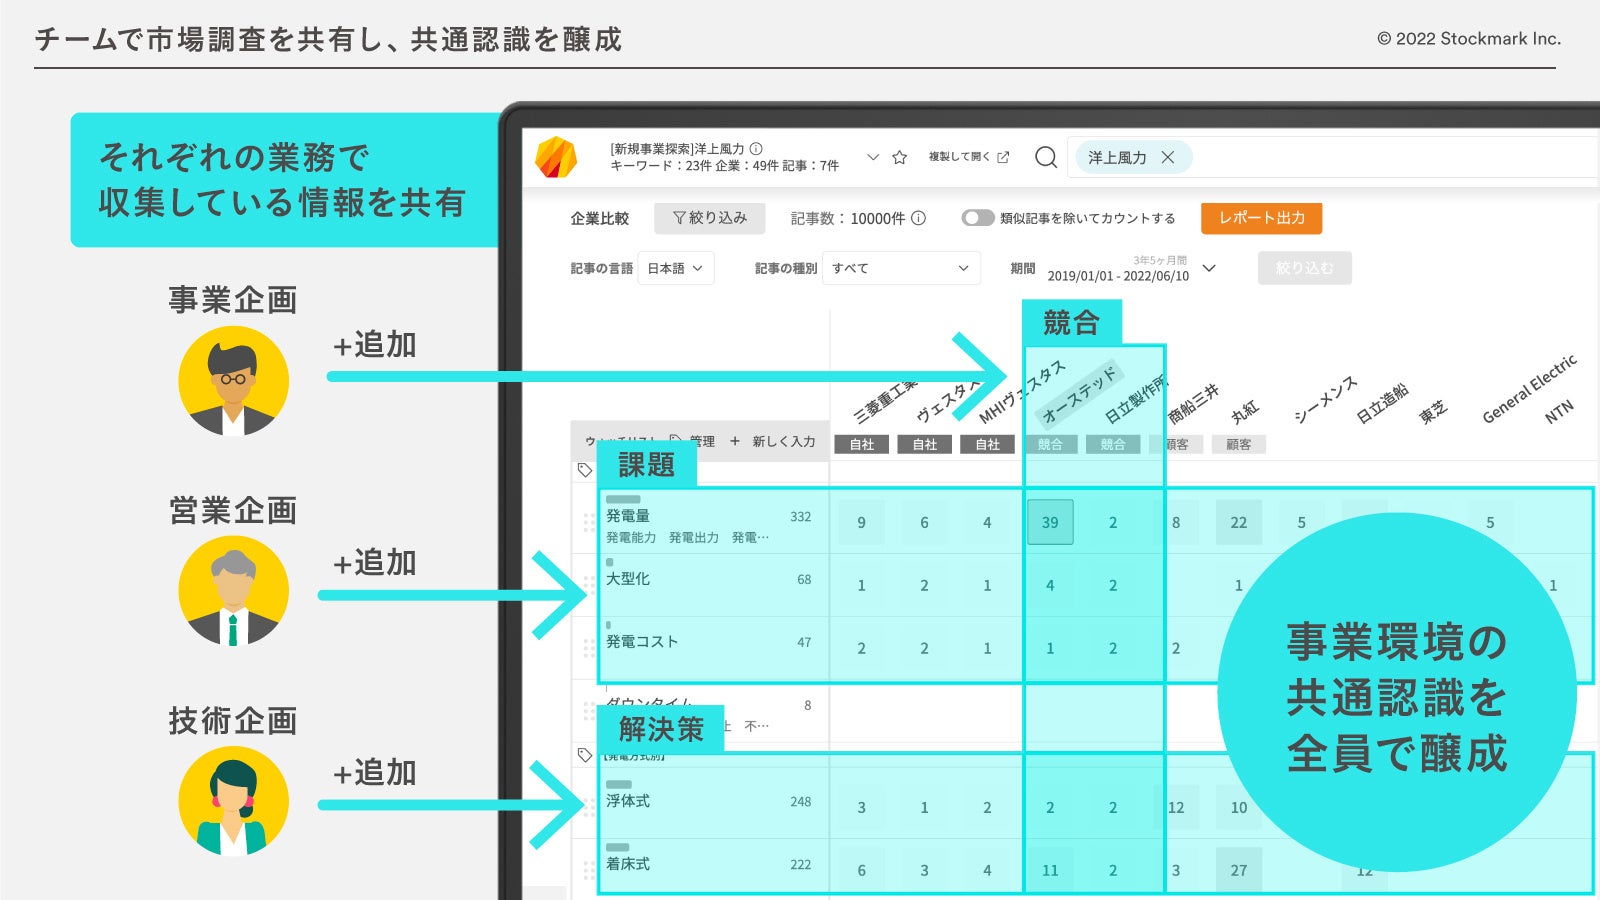Open the highlighted 39 cell in 発電量 row

coord(1050,522)
